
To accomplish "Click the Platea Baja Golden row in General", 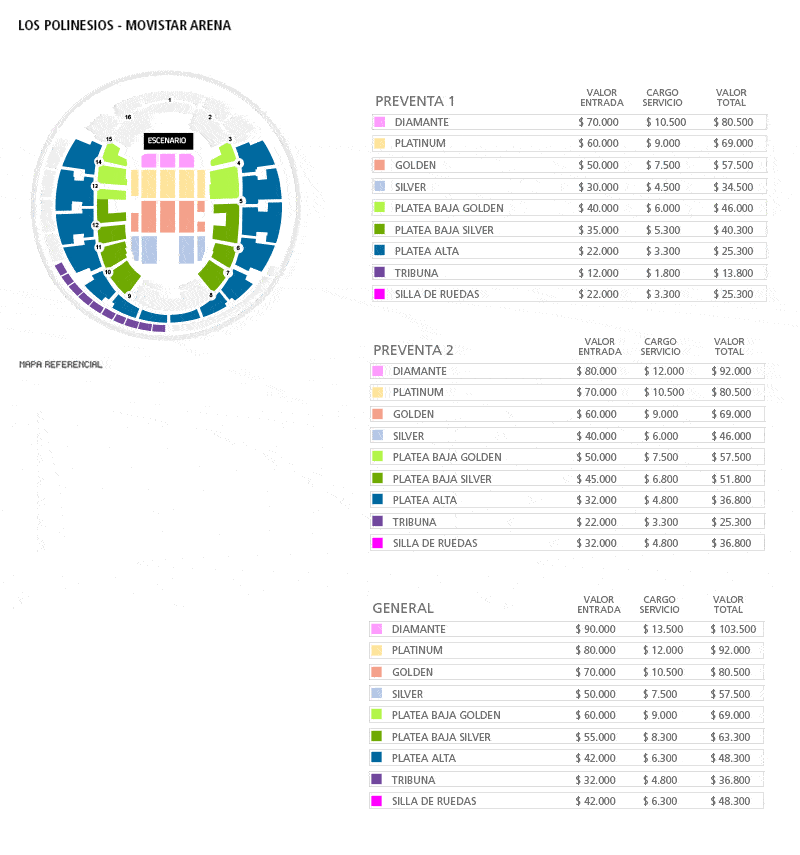I will (566, 715).
